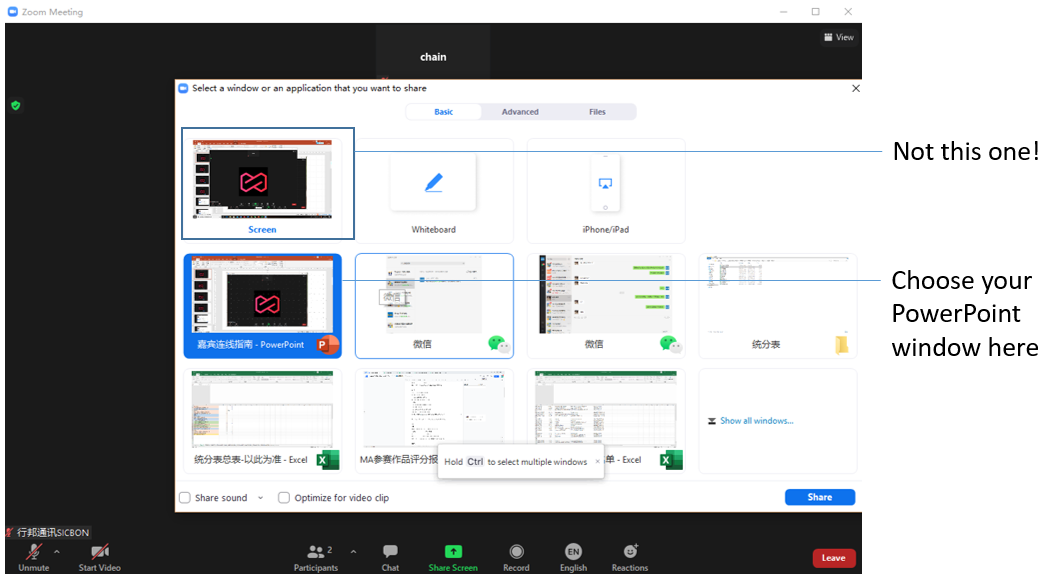Screen dimensions: 1062x575
Task: Click the green Share Screen icon
Action: click(x=453, y=552)
